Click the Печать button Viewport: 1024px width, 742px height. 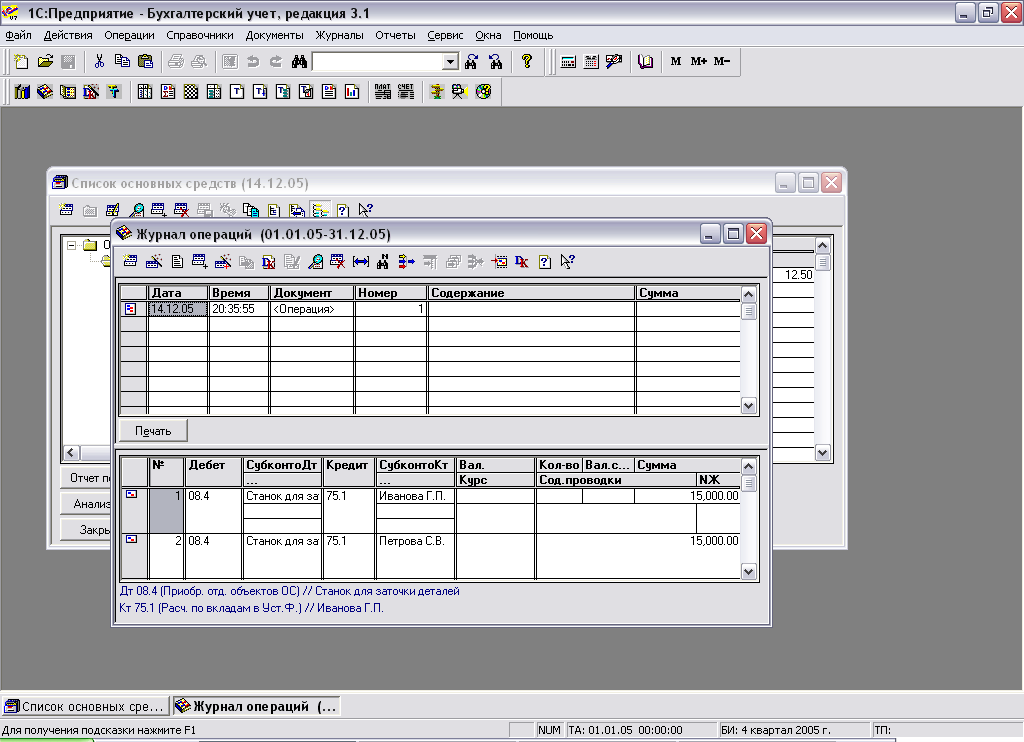point(153,431)
